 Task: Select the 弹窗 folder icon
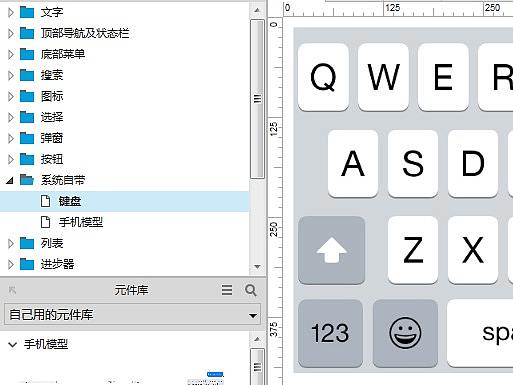pos(27,138)
